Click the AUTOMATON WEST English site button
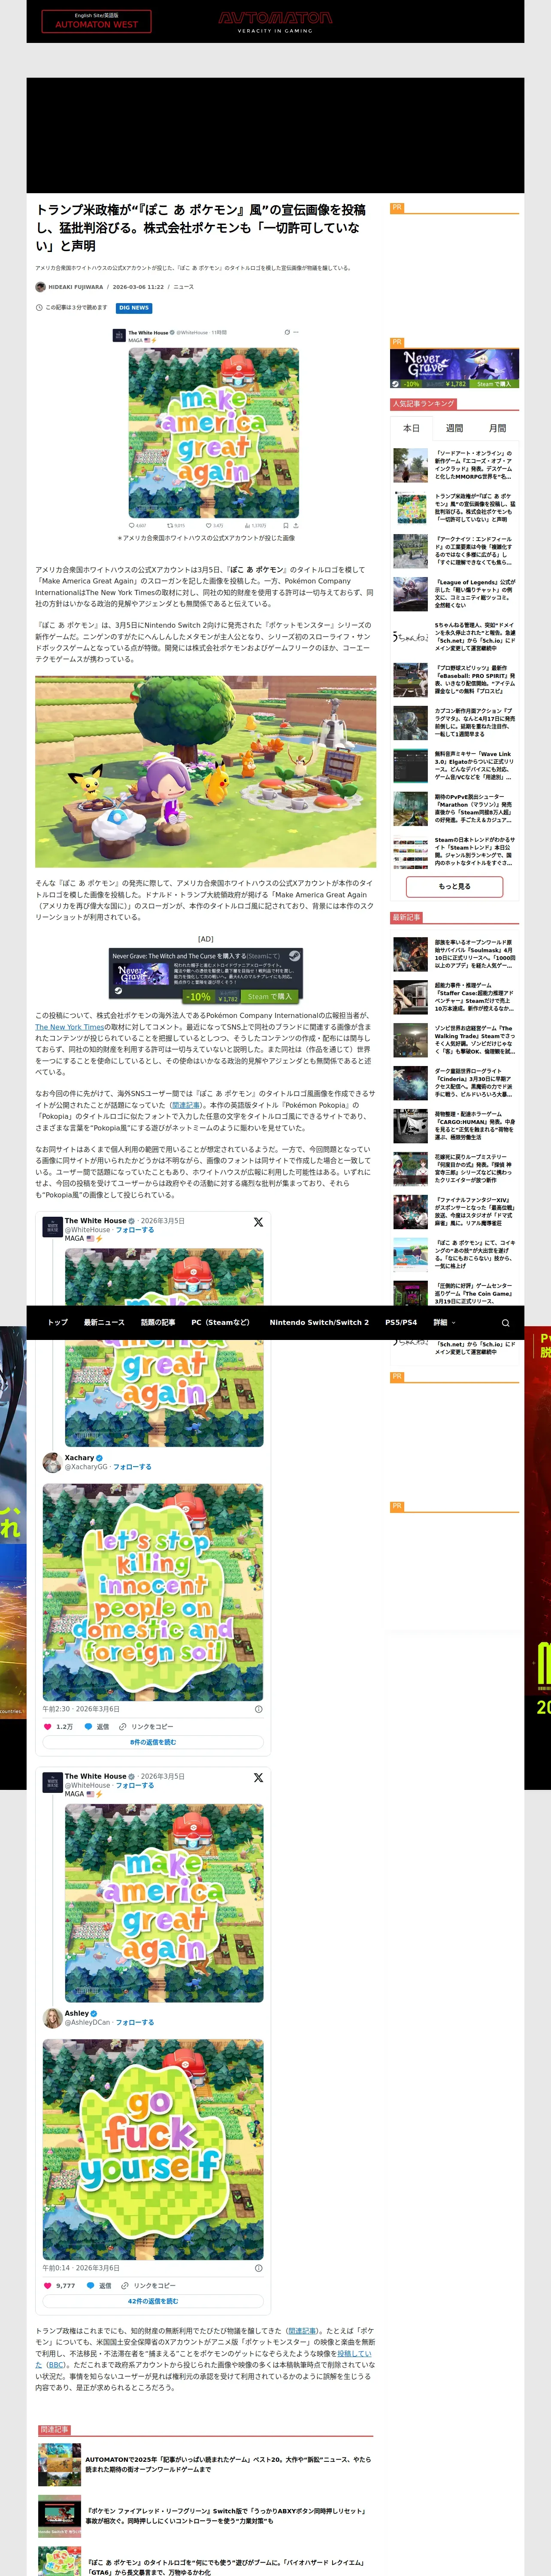Image resolution: width=551 pixels, height=2576 pixels. click(96, 21)
